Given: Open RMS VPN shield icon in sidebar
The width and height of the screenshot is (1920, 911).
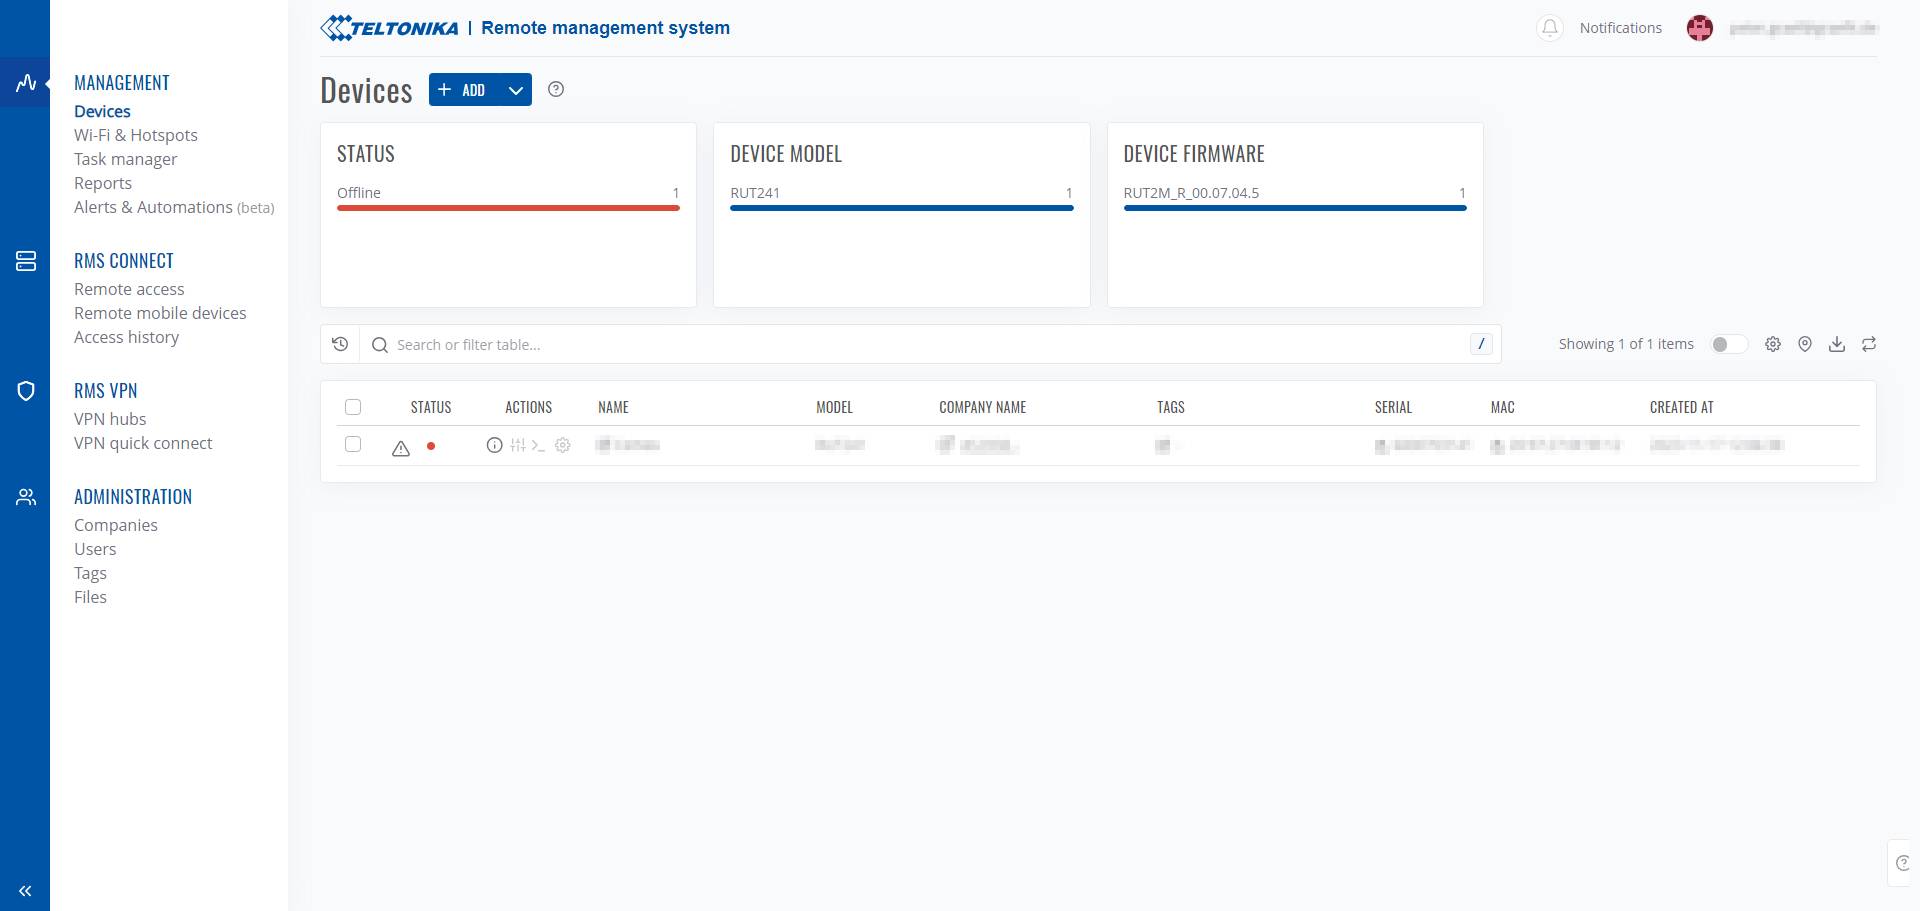Looking at the screenshot, I should 26,391.
